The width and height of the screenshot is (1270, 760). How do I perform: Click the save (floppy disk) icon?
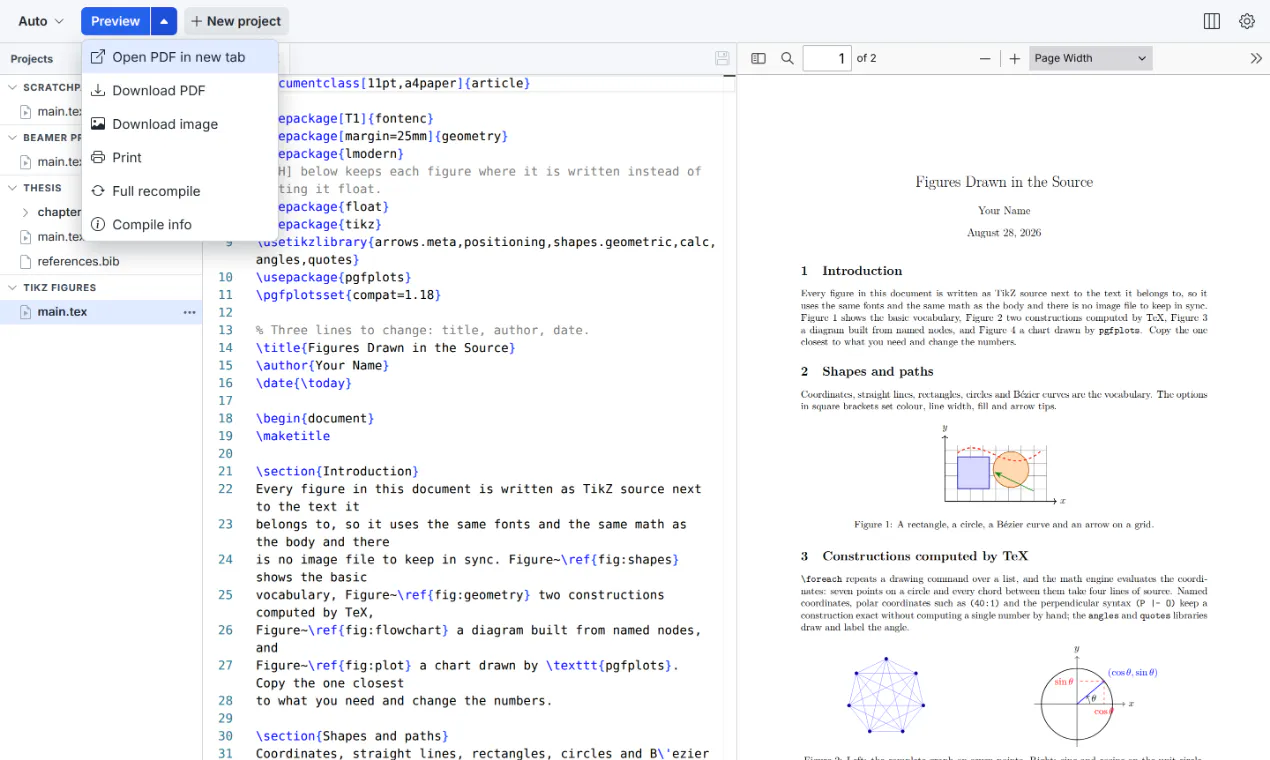722,58
